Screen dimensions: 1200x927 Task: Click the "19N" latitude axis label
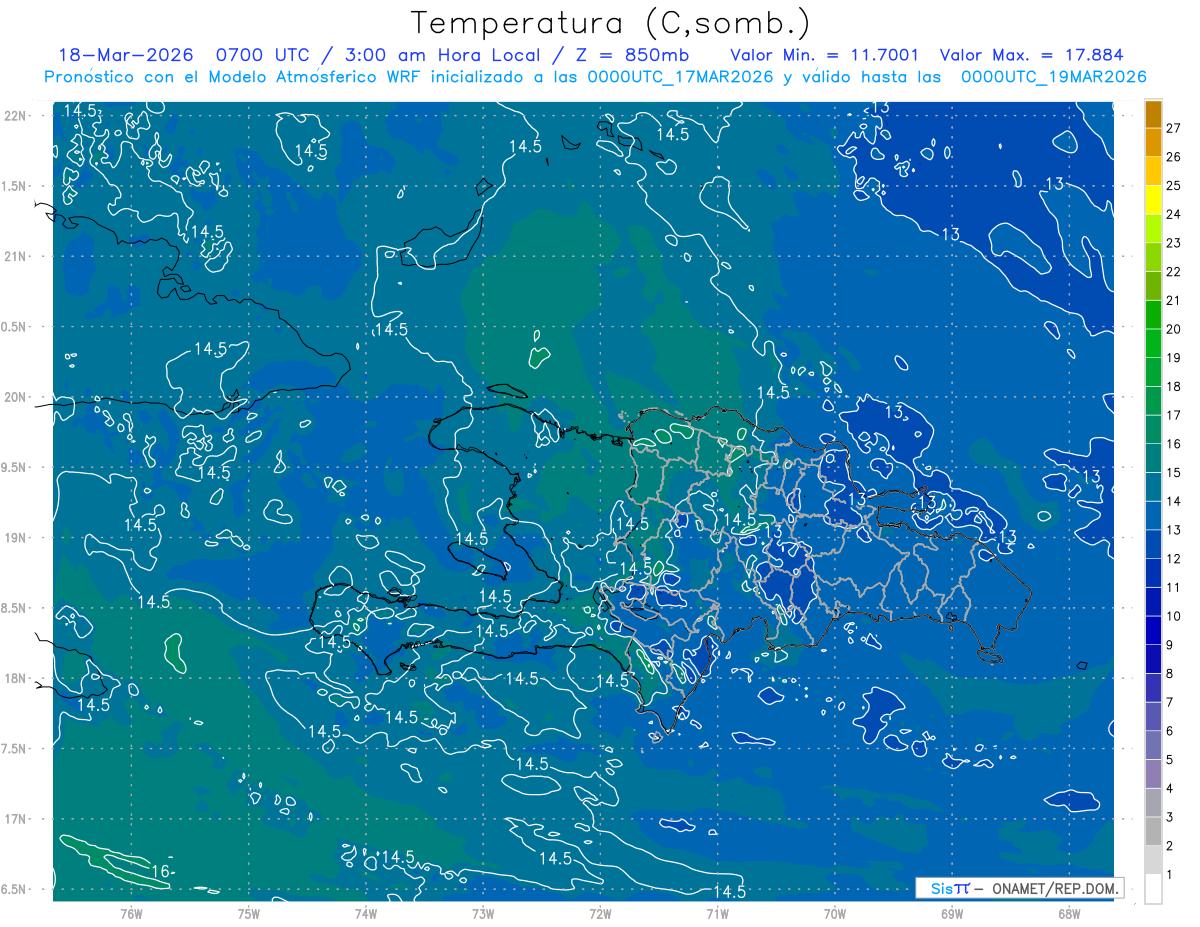point(15,537)
